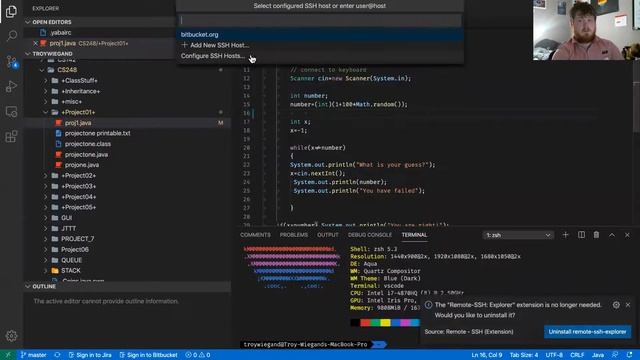Choose Add New SSH Host option
Screen dimensions: 640x360
[320, 45]
